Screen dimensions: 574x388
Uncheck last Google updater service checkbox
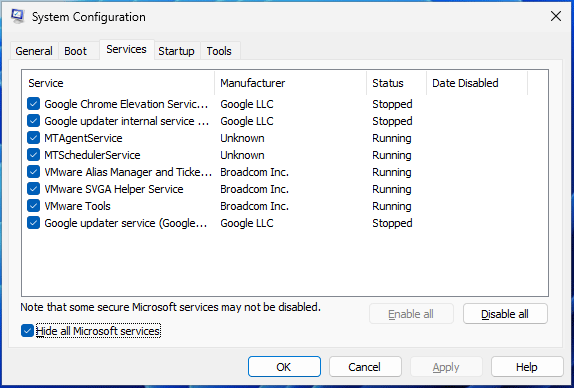click(x=33, y=223)
